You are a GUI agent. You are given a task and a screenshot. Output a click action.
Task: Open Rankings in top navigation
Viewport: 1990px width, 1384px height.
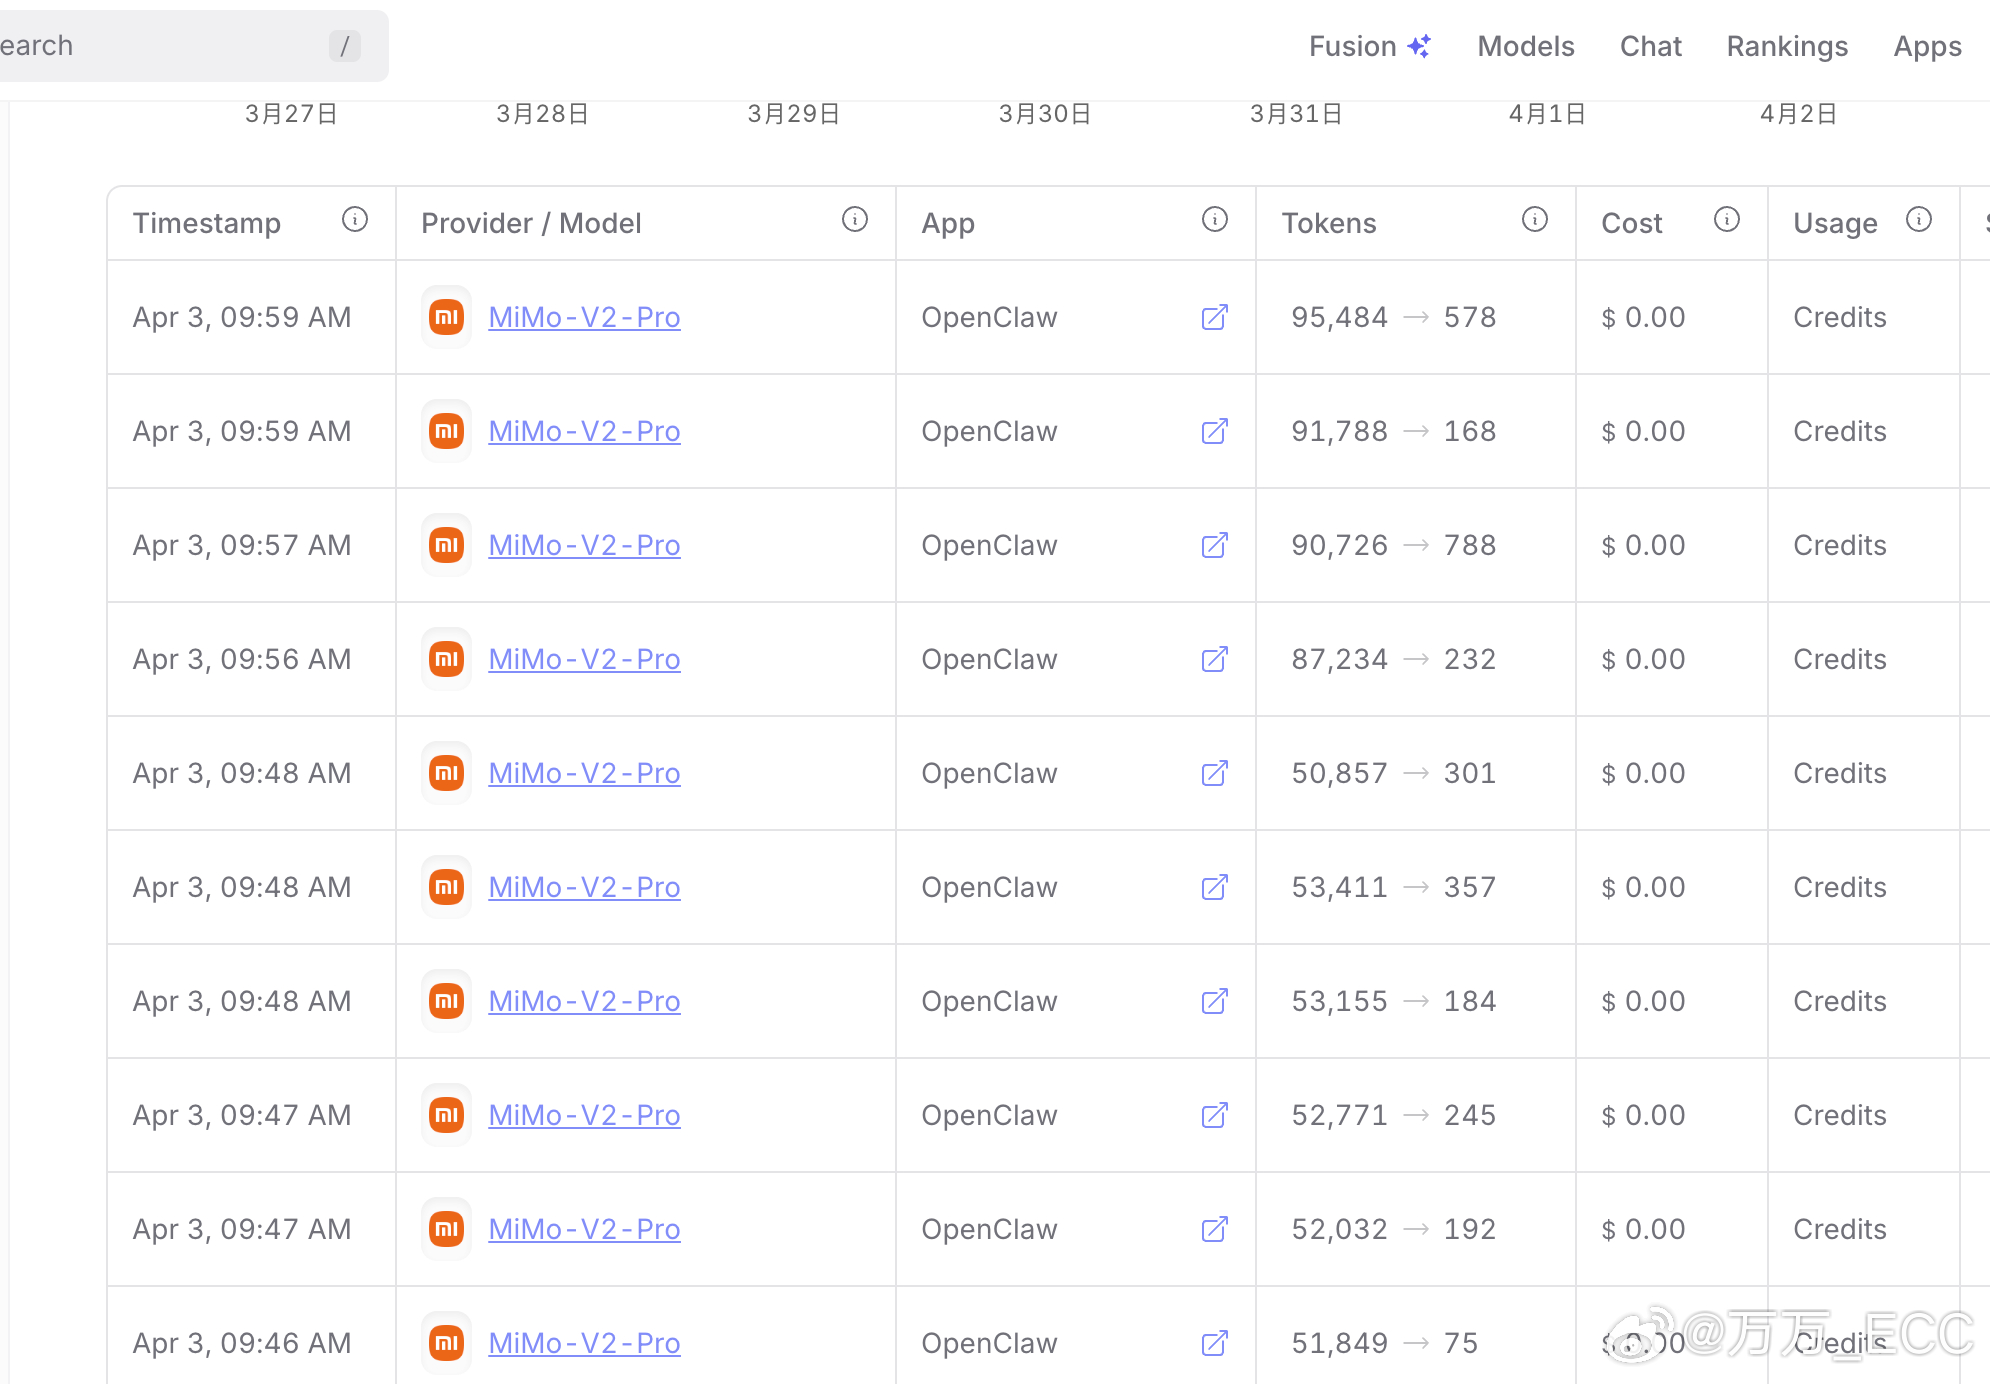point(1787,46)
